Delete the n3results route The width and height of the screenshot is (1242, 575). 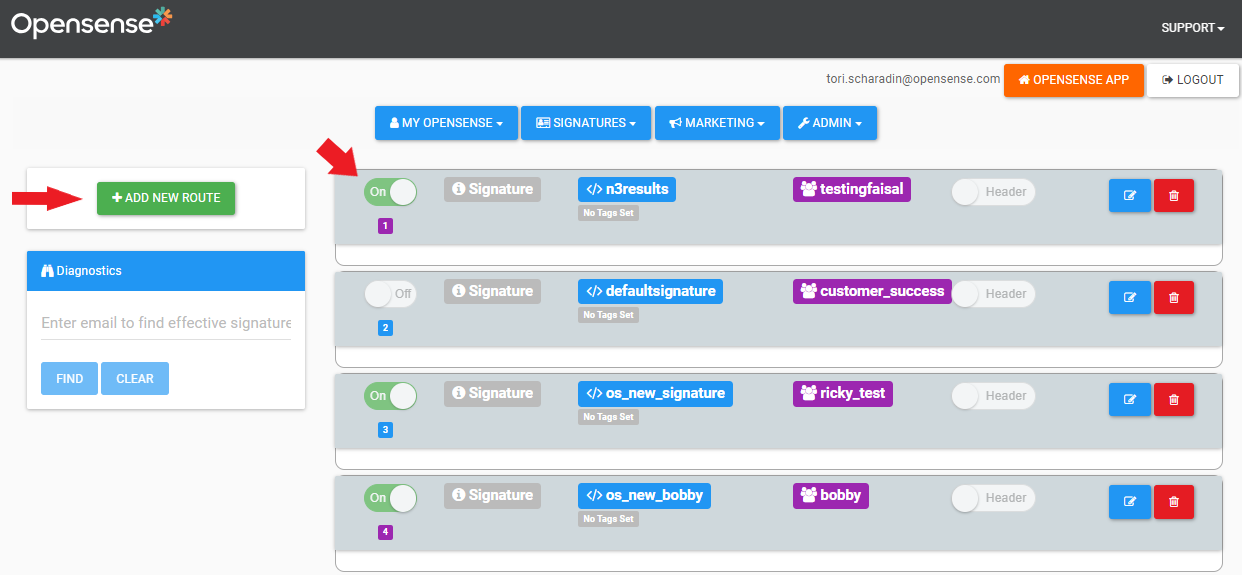pyautogui.click(x=1174, y=196)
